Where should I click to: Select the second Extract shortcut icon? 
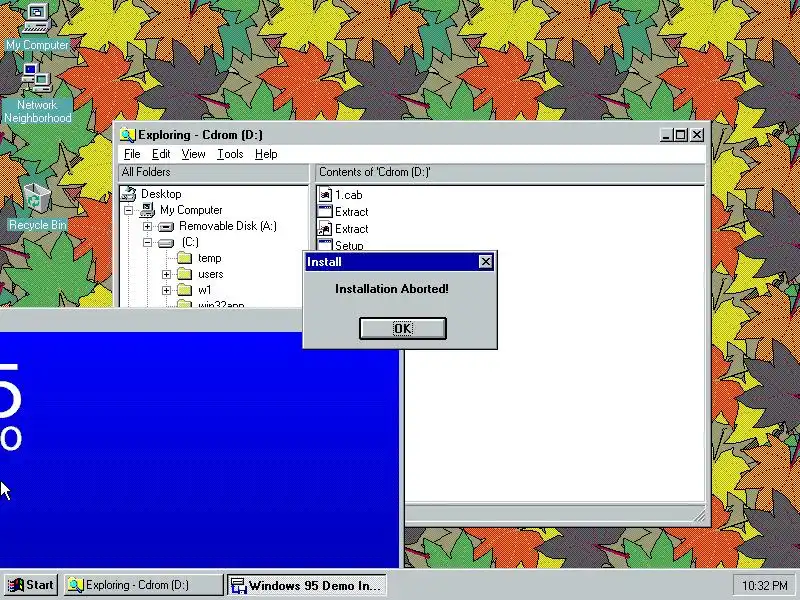click(325, 229)
